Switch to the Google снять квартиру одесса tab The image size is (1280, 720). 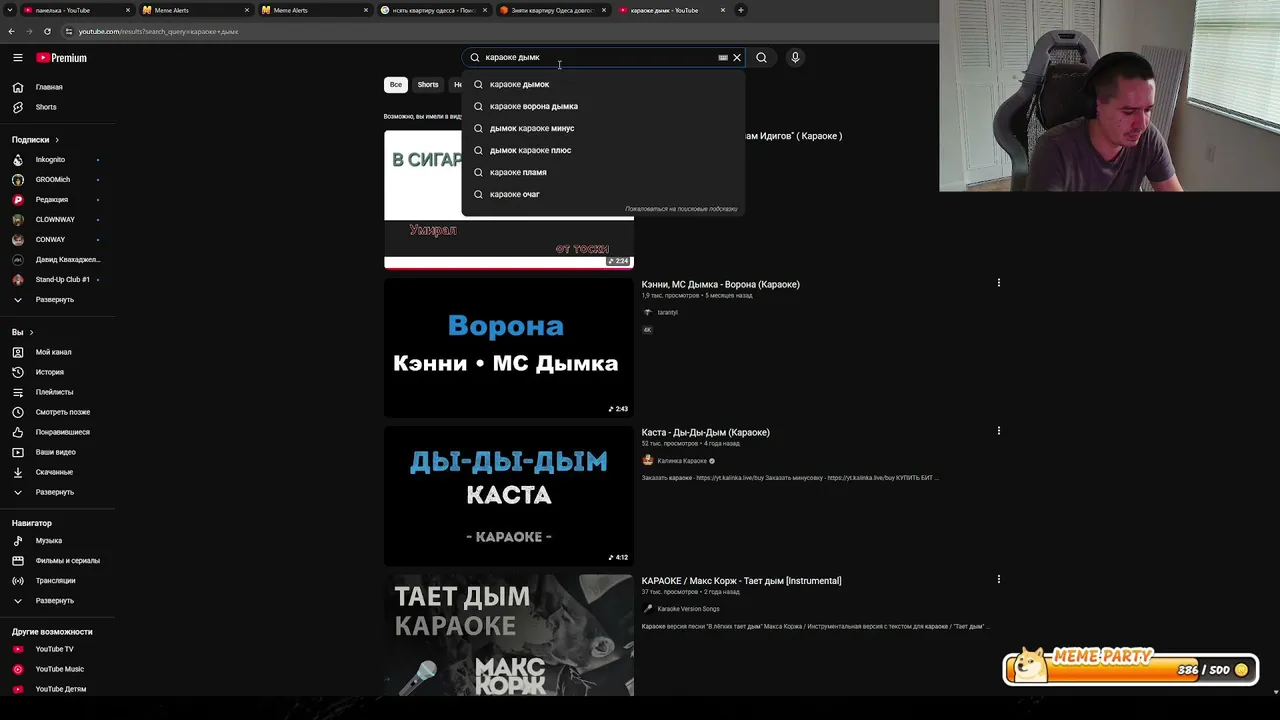pyautogui.click(x=434, y=10)
